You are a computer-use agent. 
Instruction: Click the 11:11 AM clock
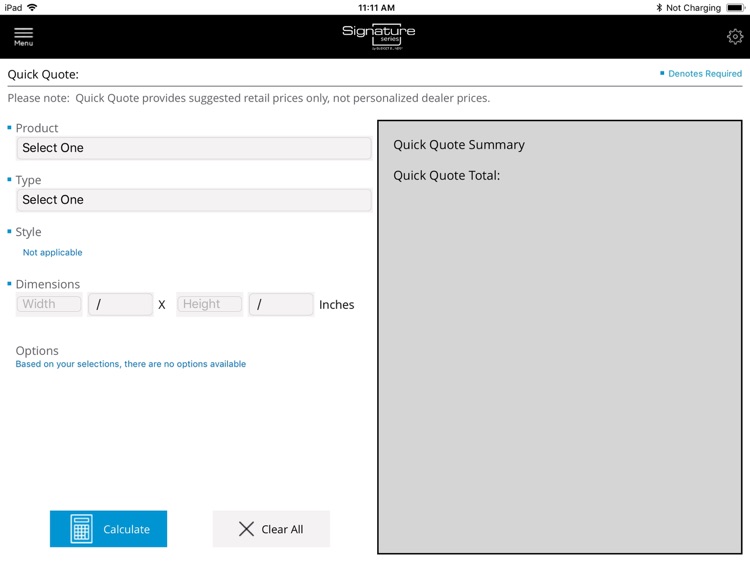376,8
